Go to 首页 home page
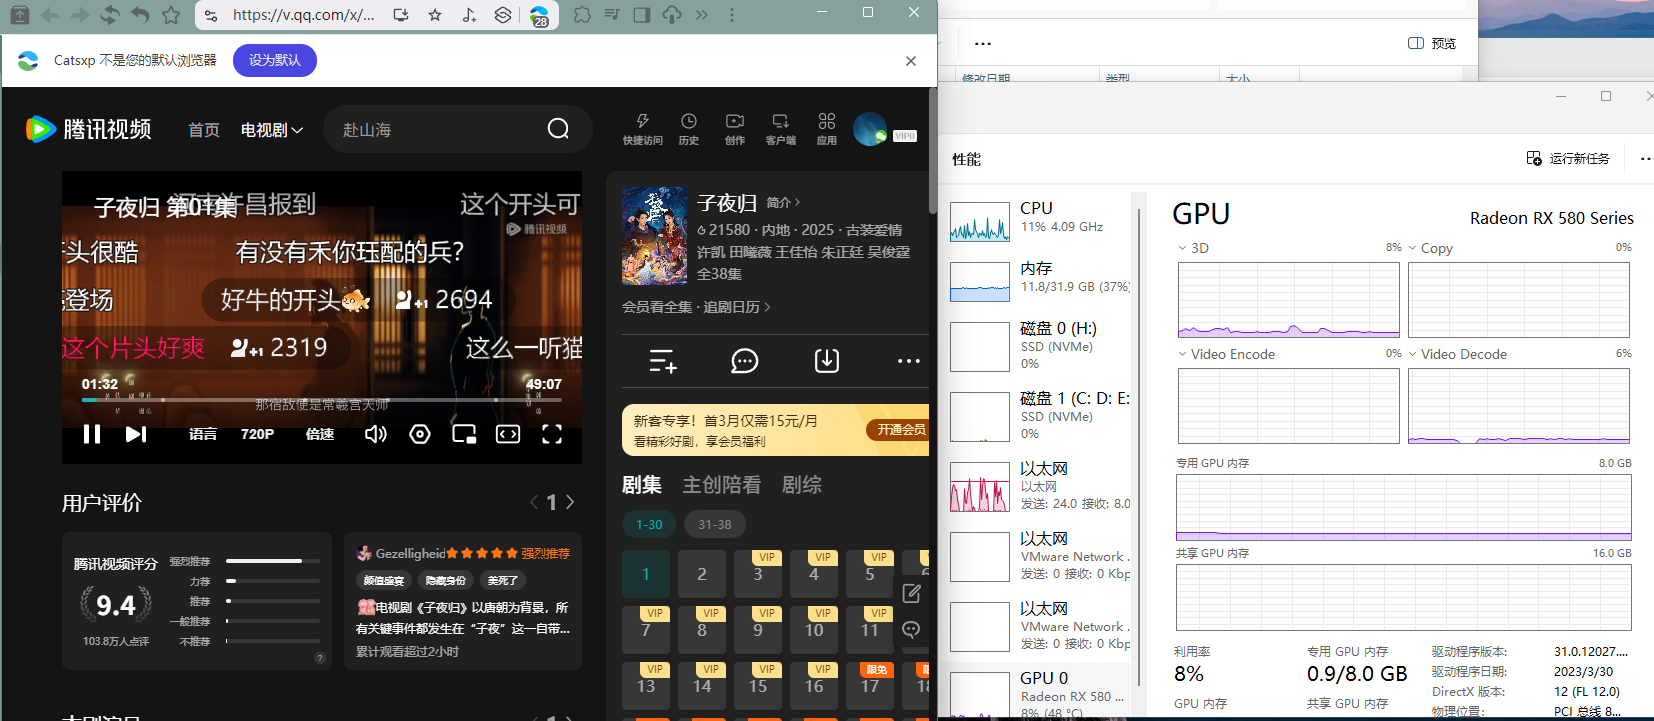Image resolution: width=1654 pixels, height=721 pixels. click(204, 130)
